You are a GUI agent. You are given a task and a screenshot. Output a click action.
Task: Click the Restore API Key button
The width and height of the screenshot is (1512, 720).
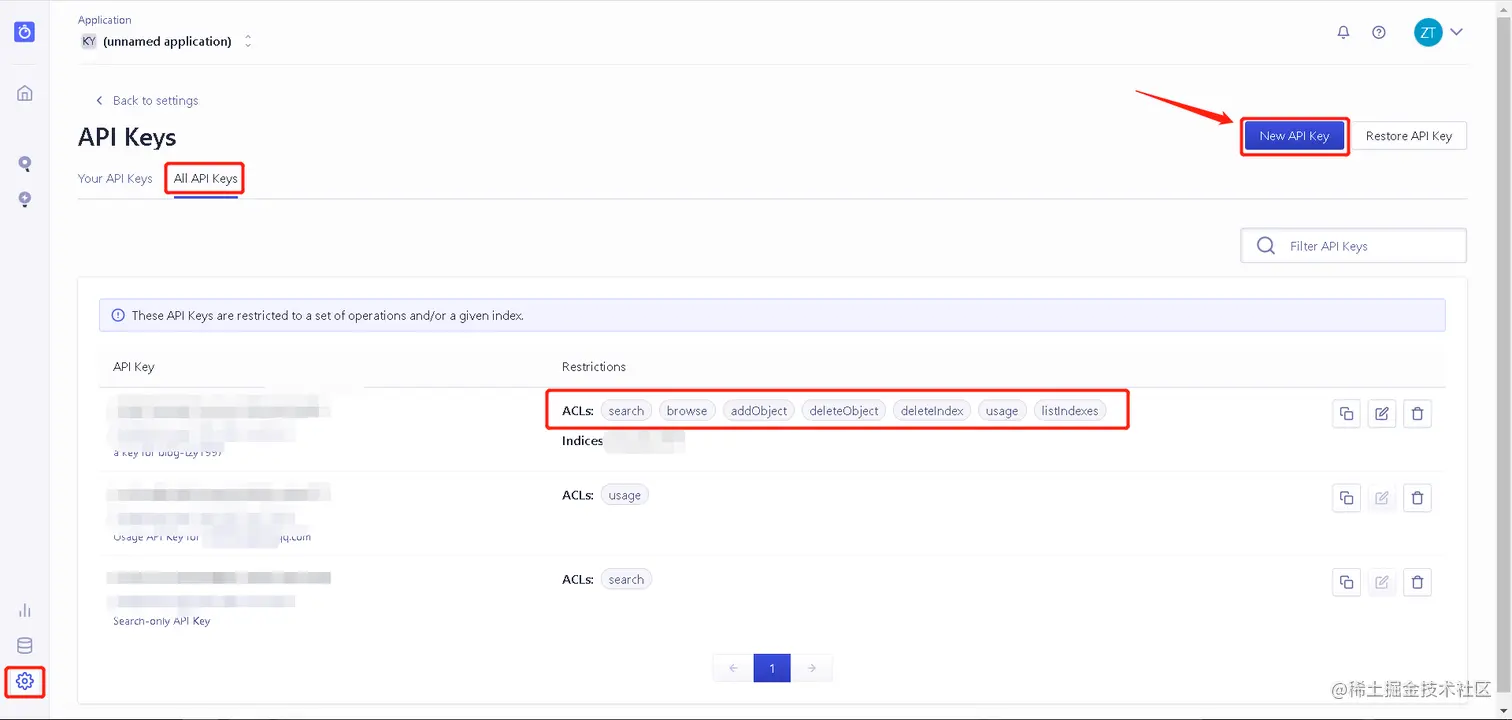point(1409,136)
